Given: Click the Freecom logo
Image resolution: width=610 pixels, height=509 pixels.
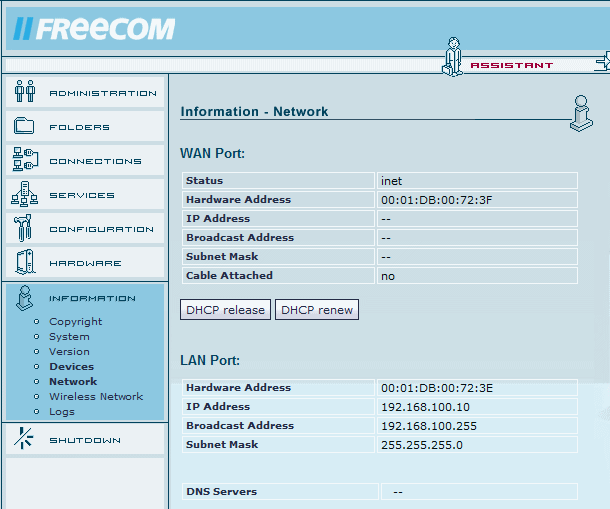Looking at the screenshot, I should [x=94, y=29].
